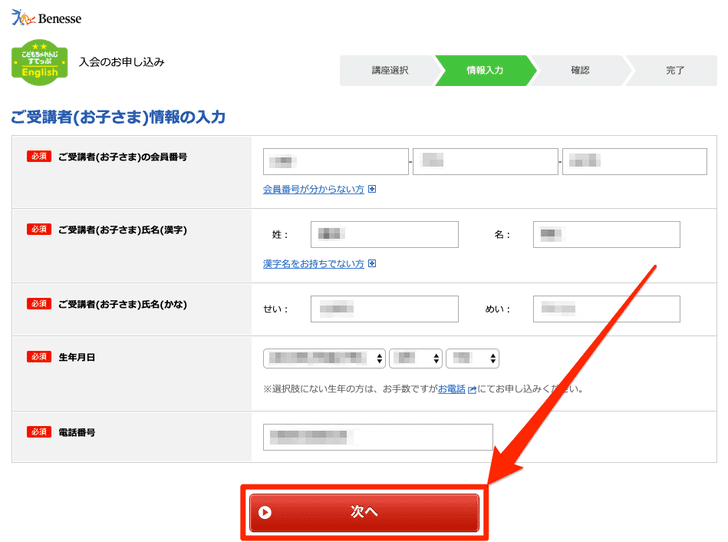Viewport: 728px width, 542px height.
Task: Click the ご受講者(お子さま)の会員番号 label
Action: pos(123,157)
